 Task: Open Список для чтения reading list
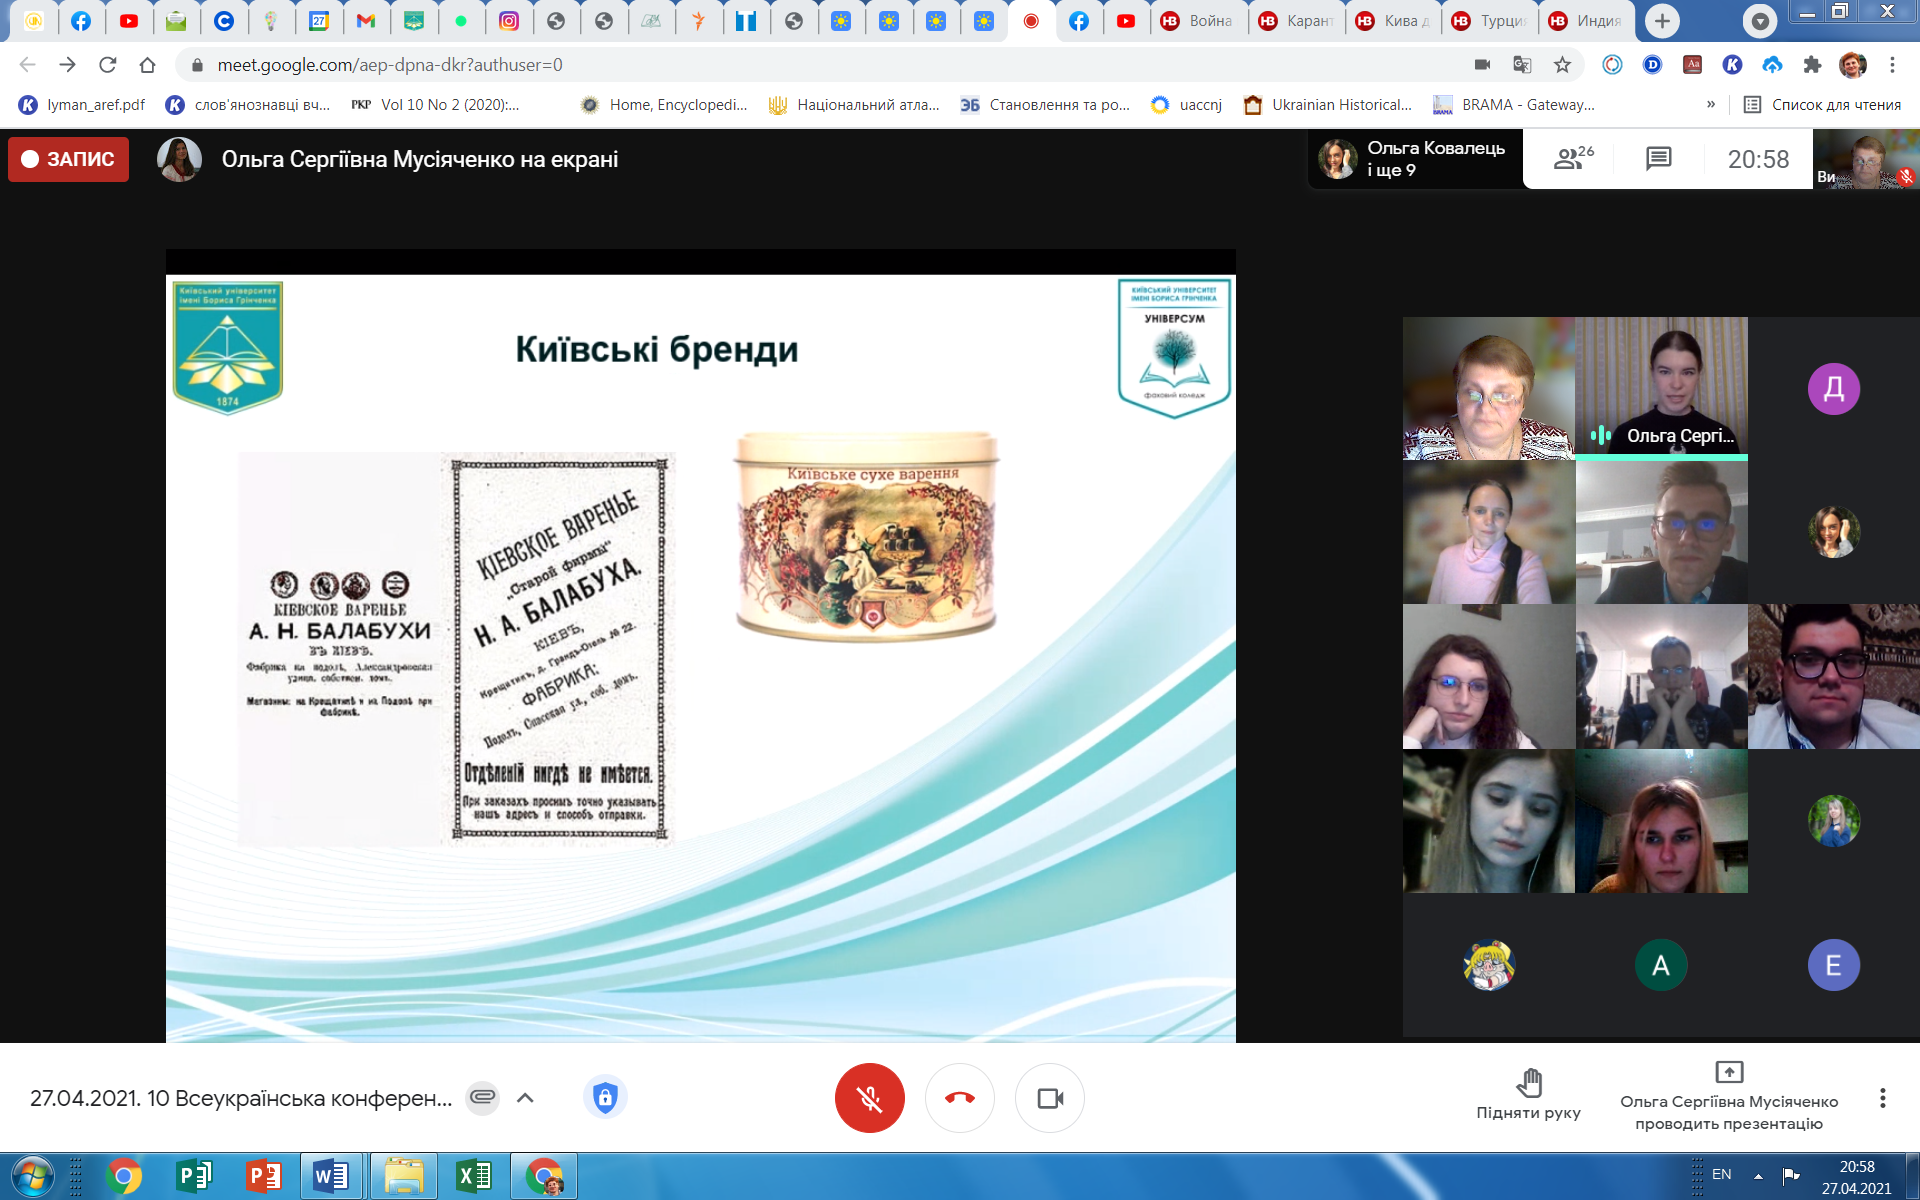[1822, 104]
